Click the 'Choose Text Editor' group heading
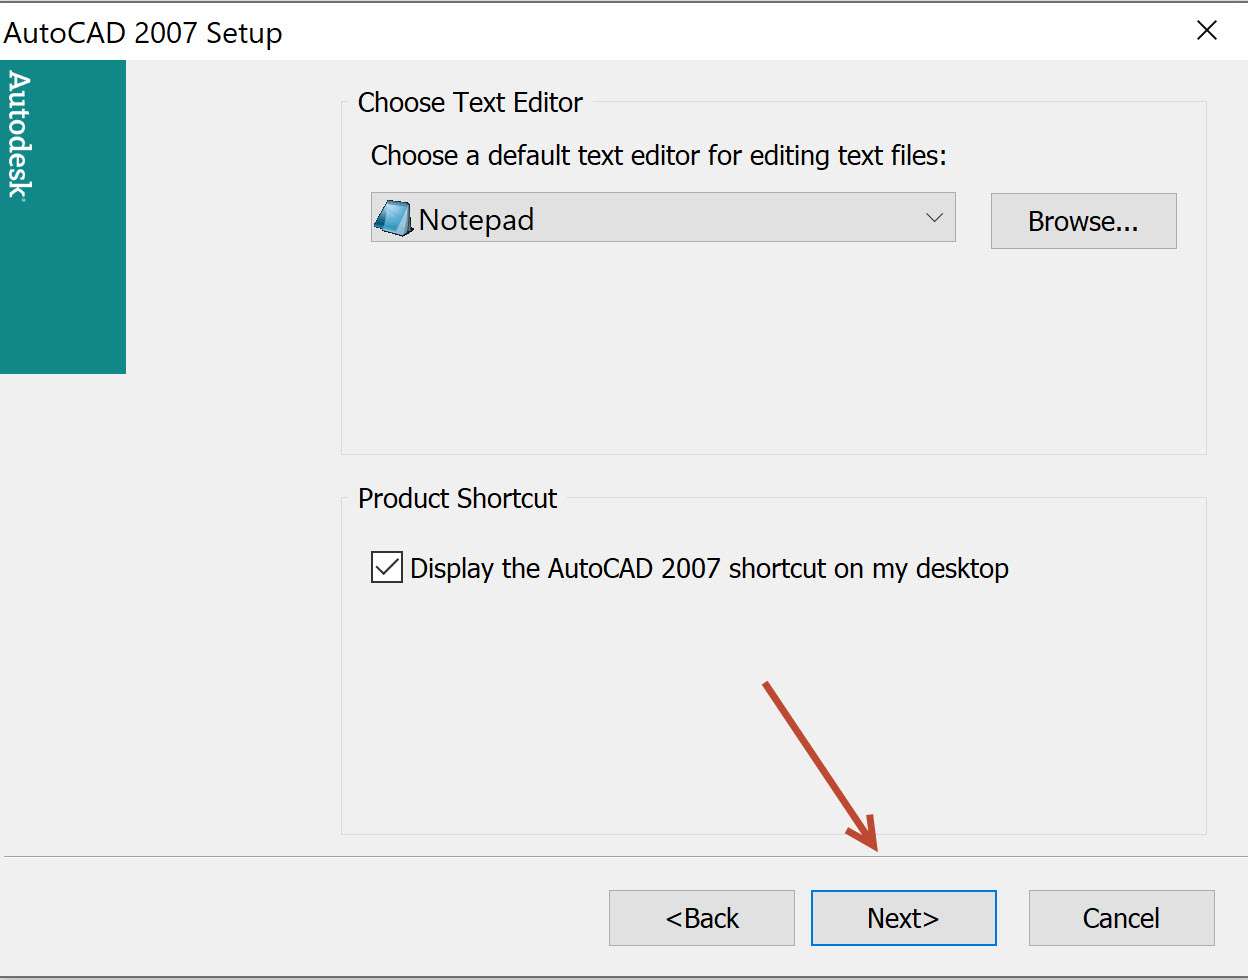 [470, 103]
